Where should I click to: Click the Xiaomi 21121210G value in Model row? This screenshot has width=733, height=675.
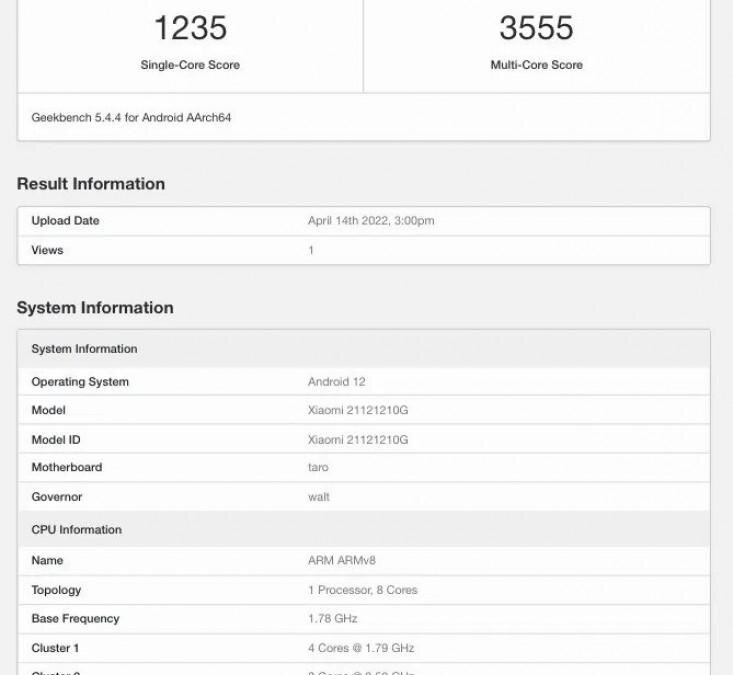pyautogui.click(x=358, y=411)
